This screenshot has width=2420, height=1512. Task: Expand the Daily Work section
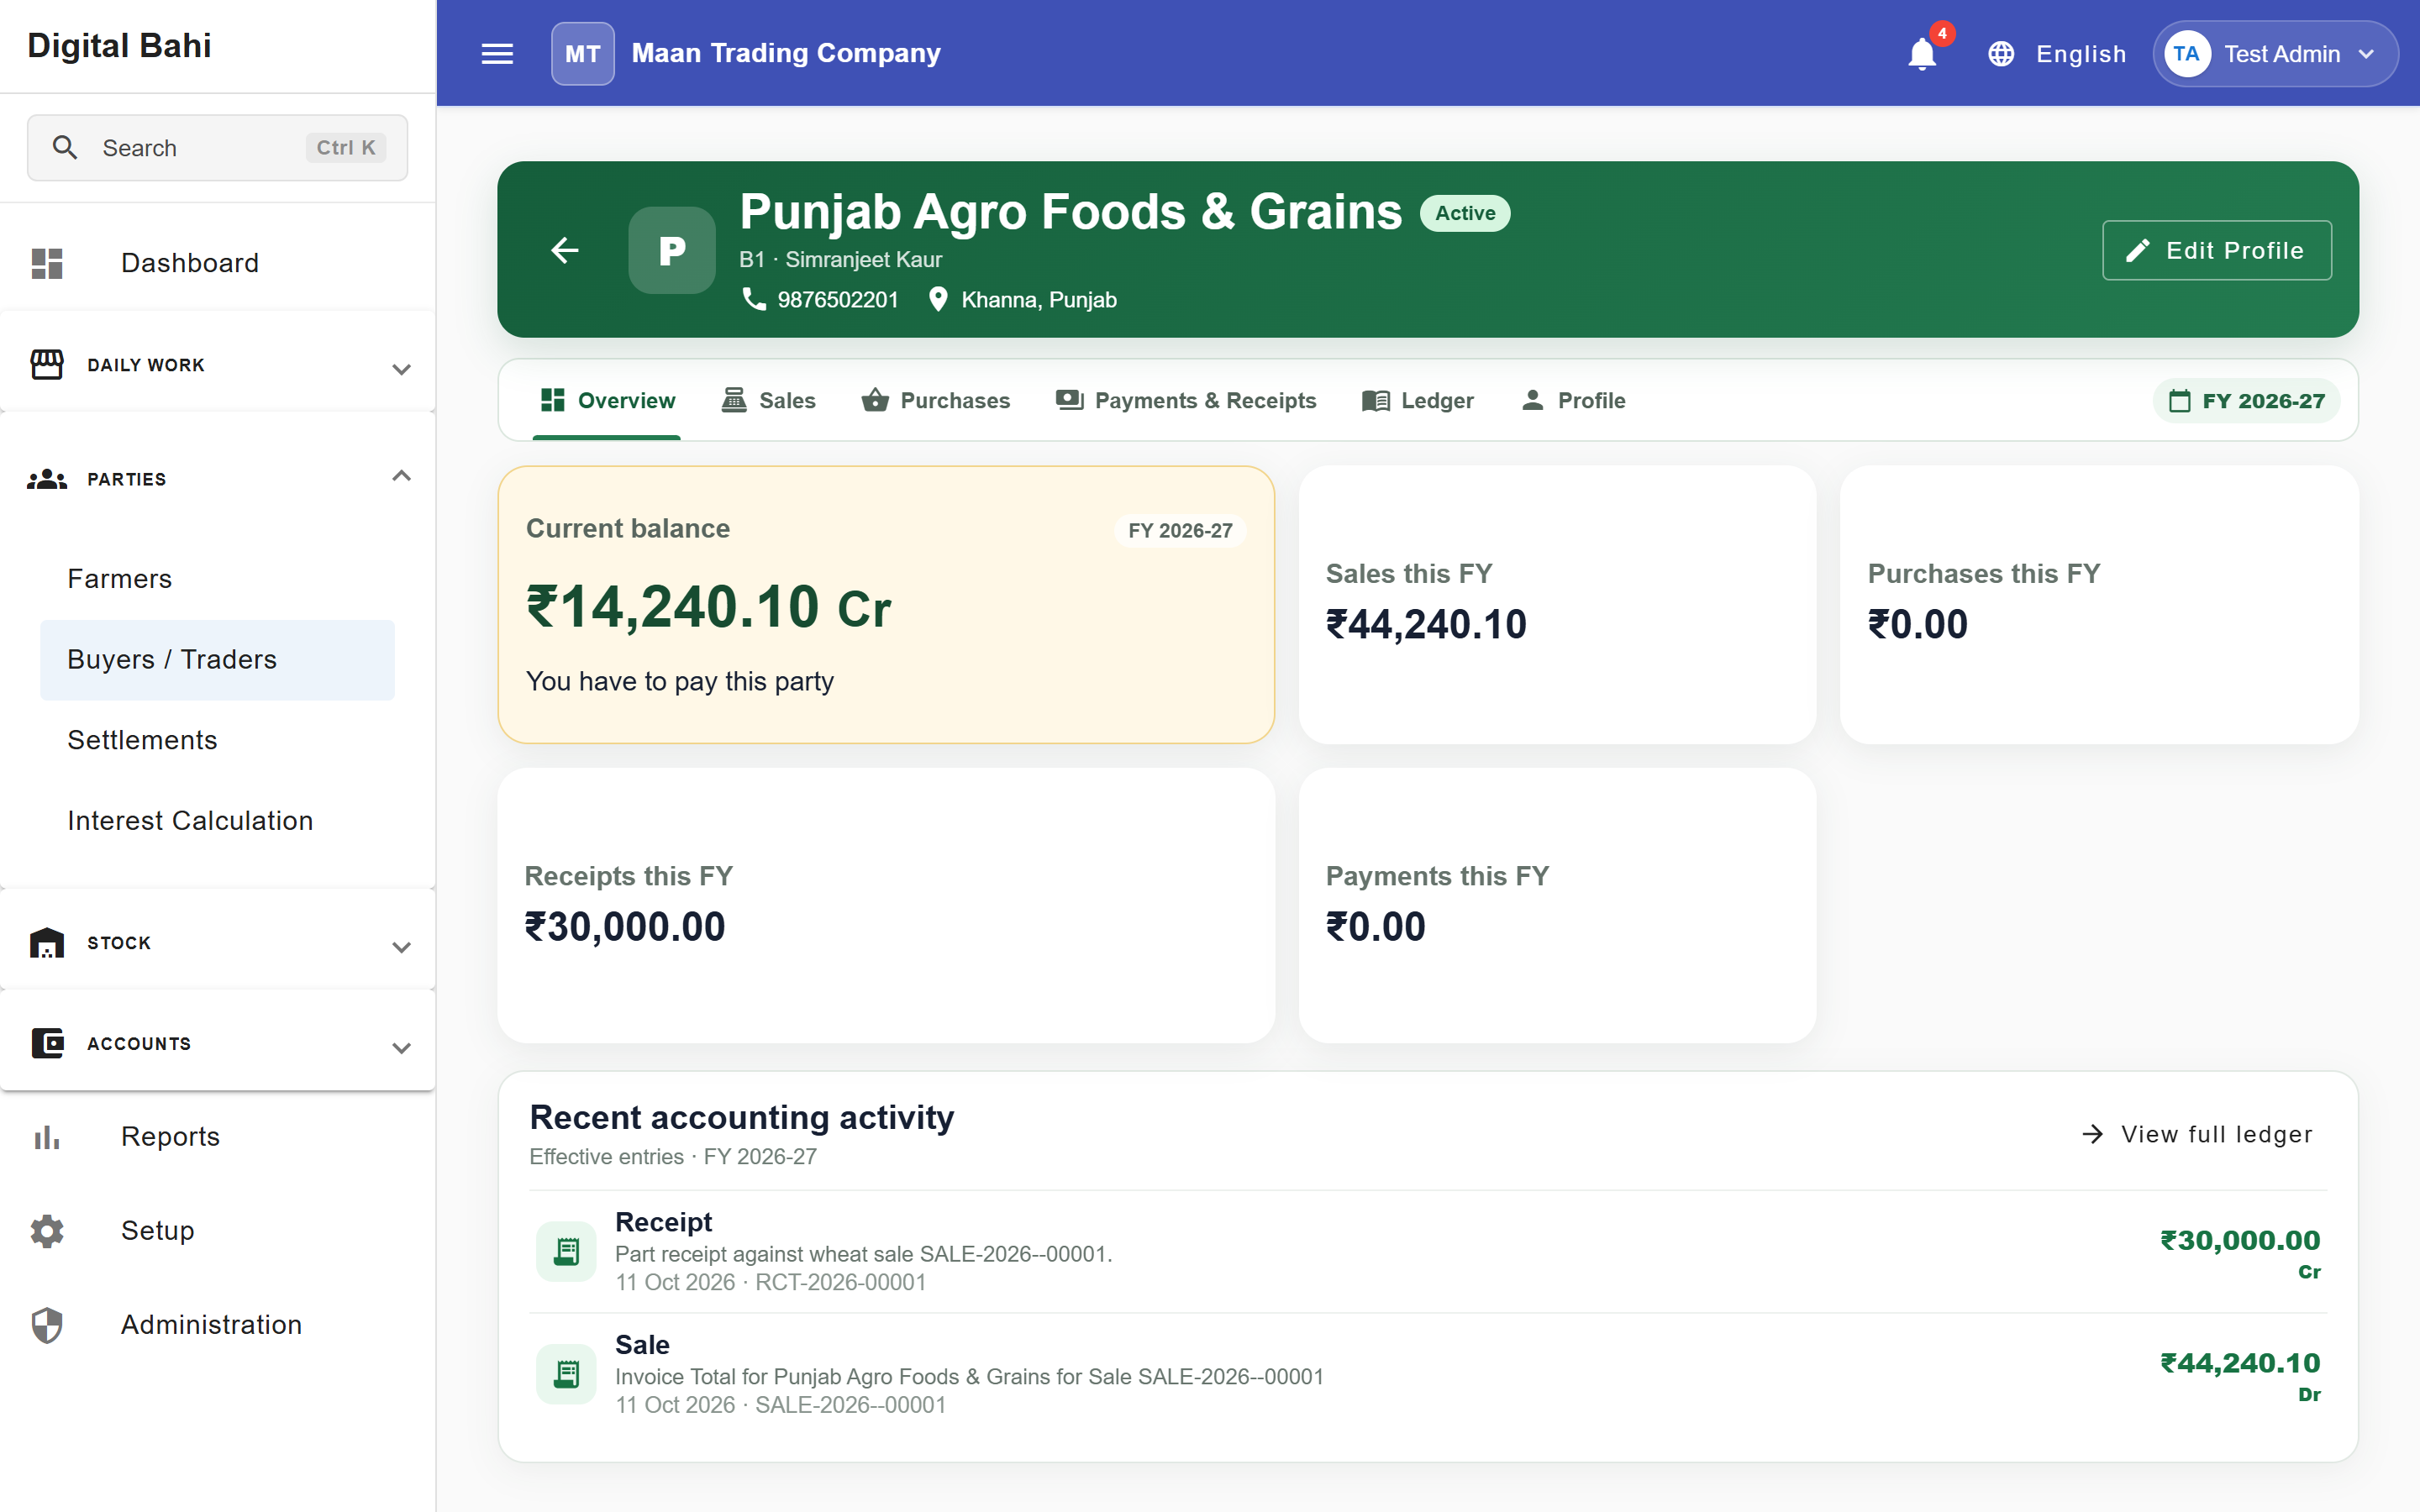218,365
